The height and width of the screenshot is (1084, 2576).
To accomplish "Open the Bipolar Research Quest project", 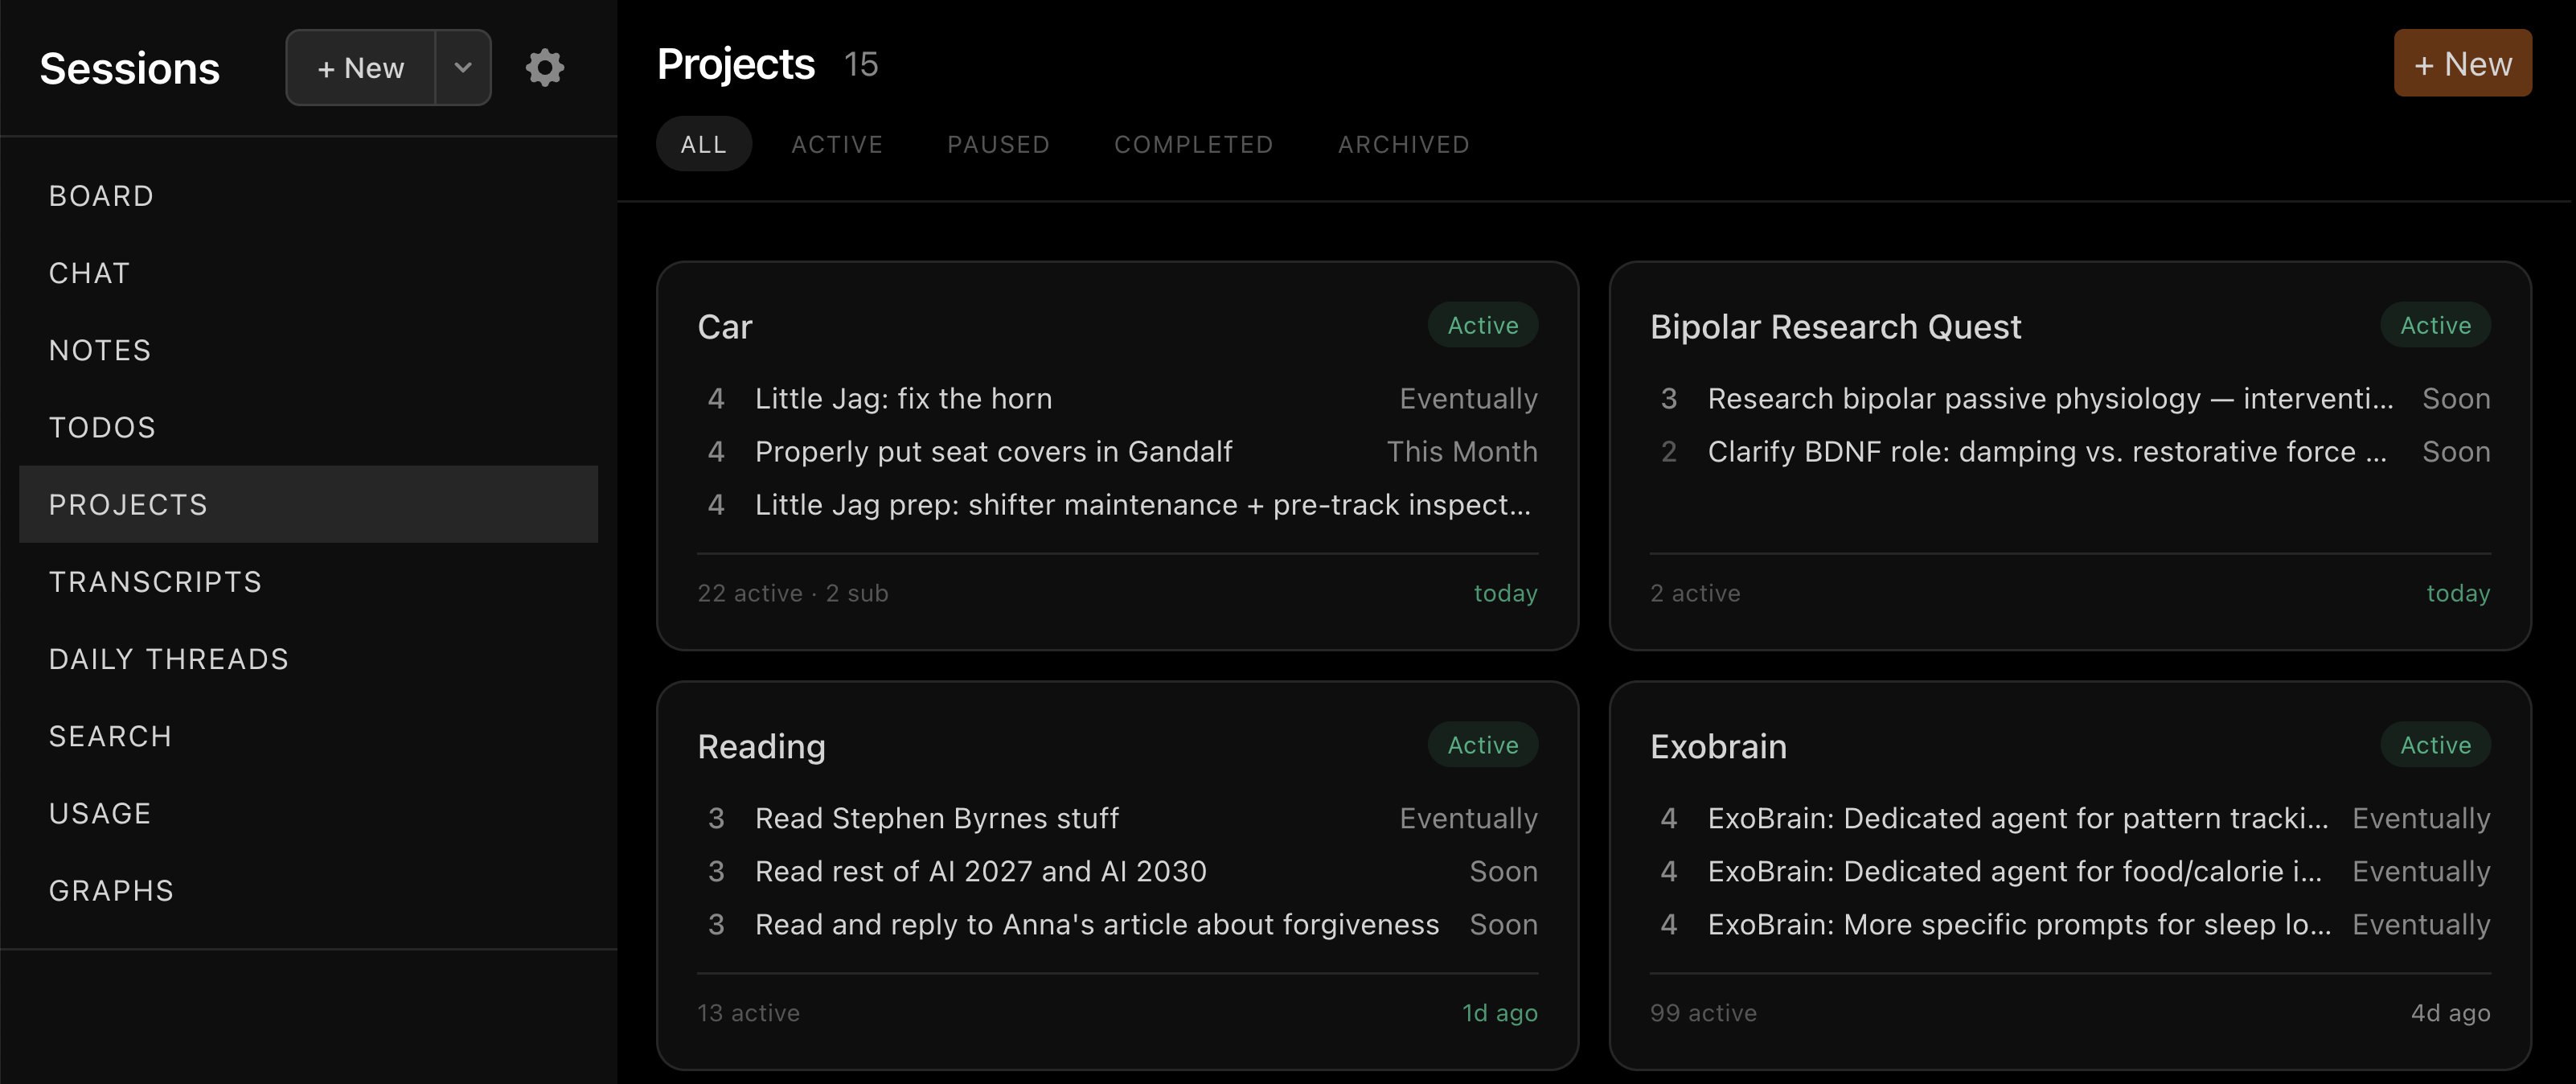I will 1835,327.
